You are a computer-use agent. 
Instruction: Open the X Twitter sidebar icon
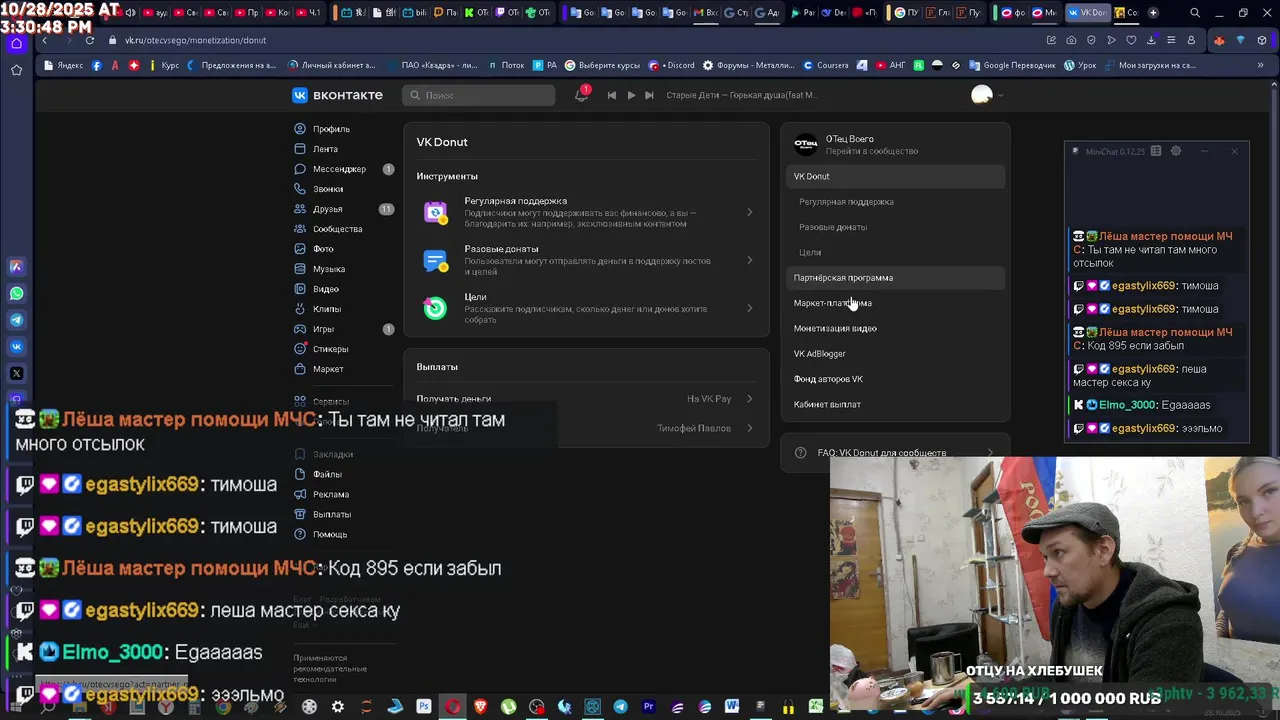tap(16, 373)
